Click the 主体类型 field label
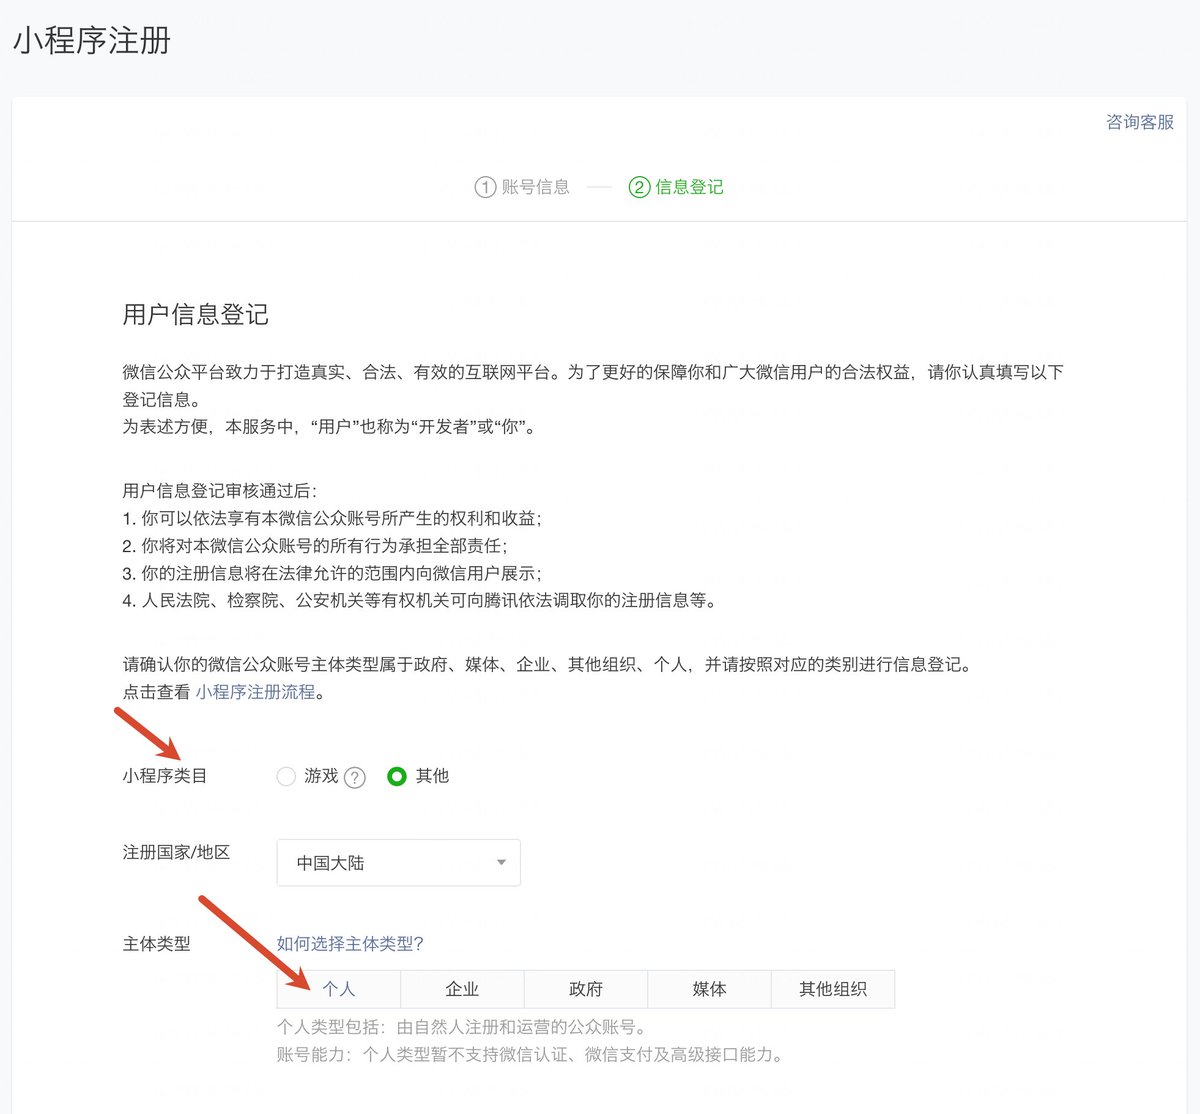Screen dimensions: 1200x1114 pyautogui.click(x=156, y=943)
